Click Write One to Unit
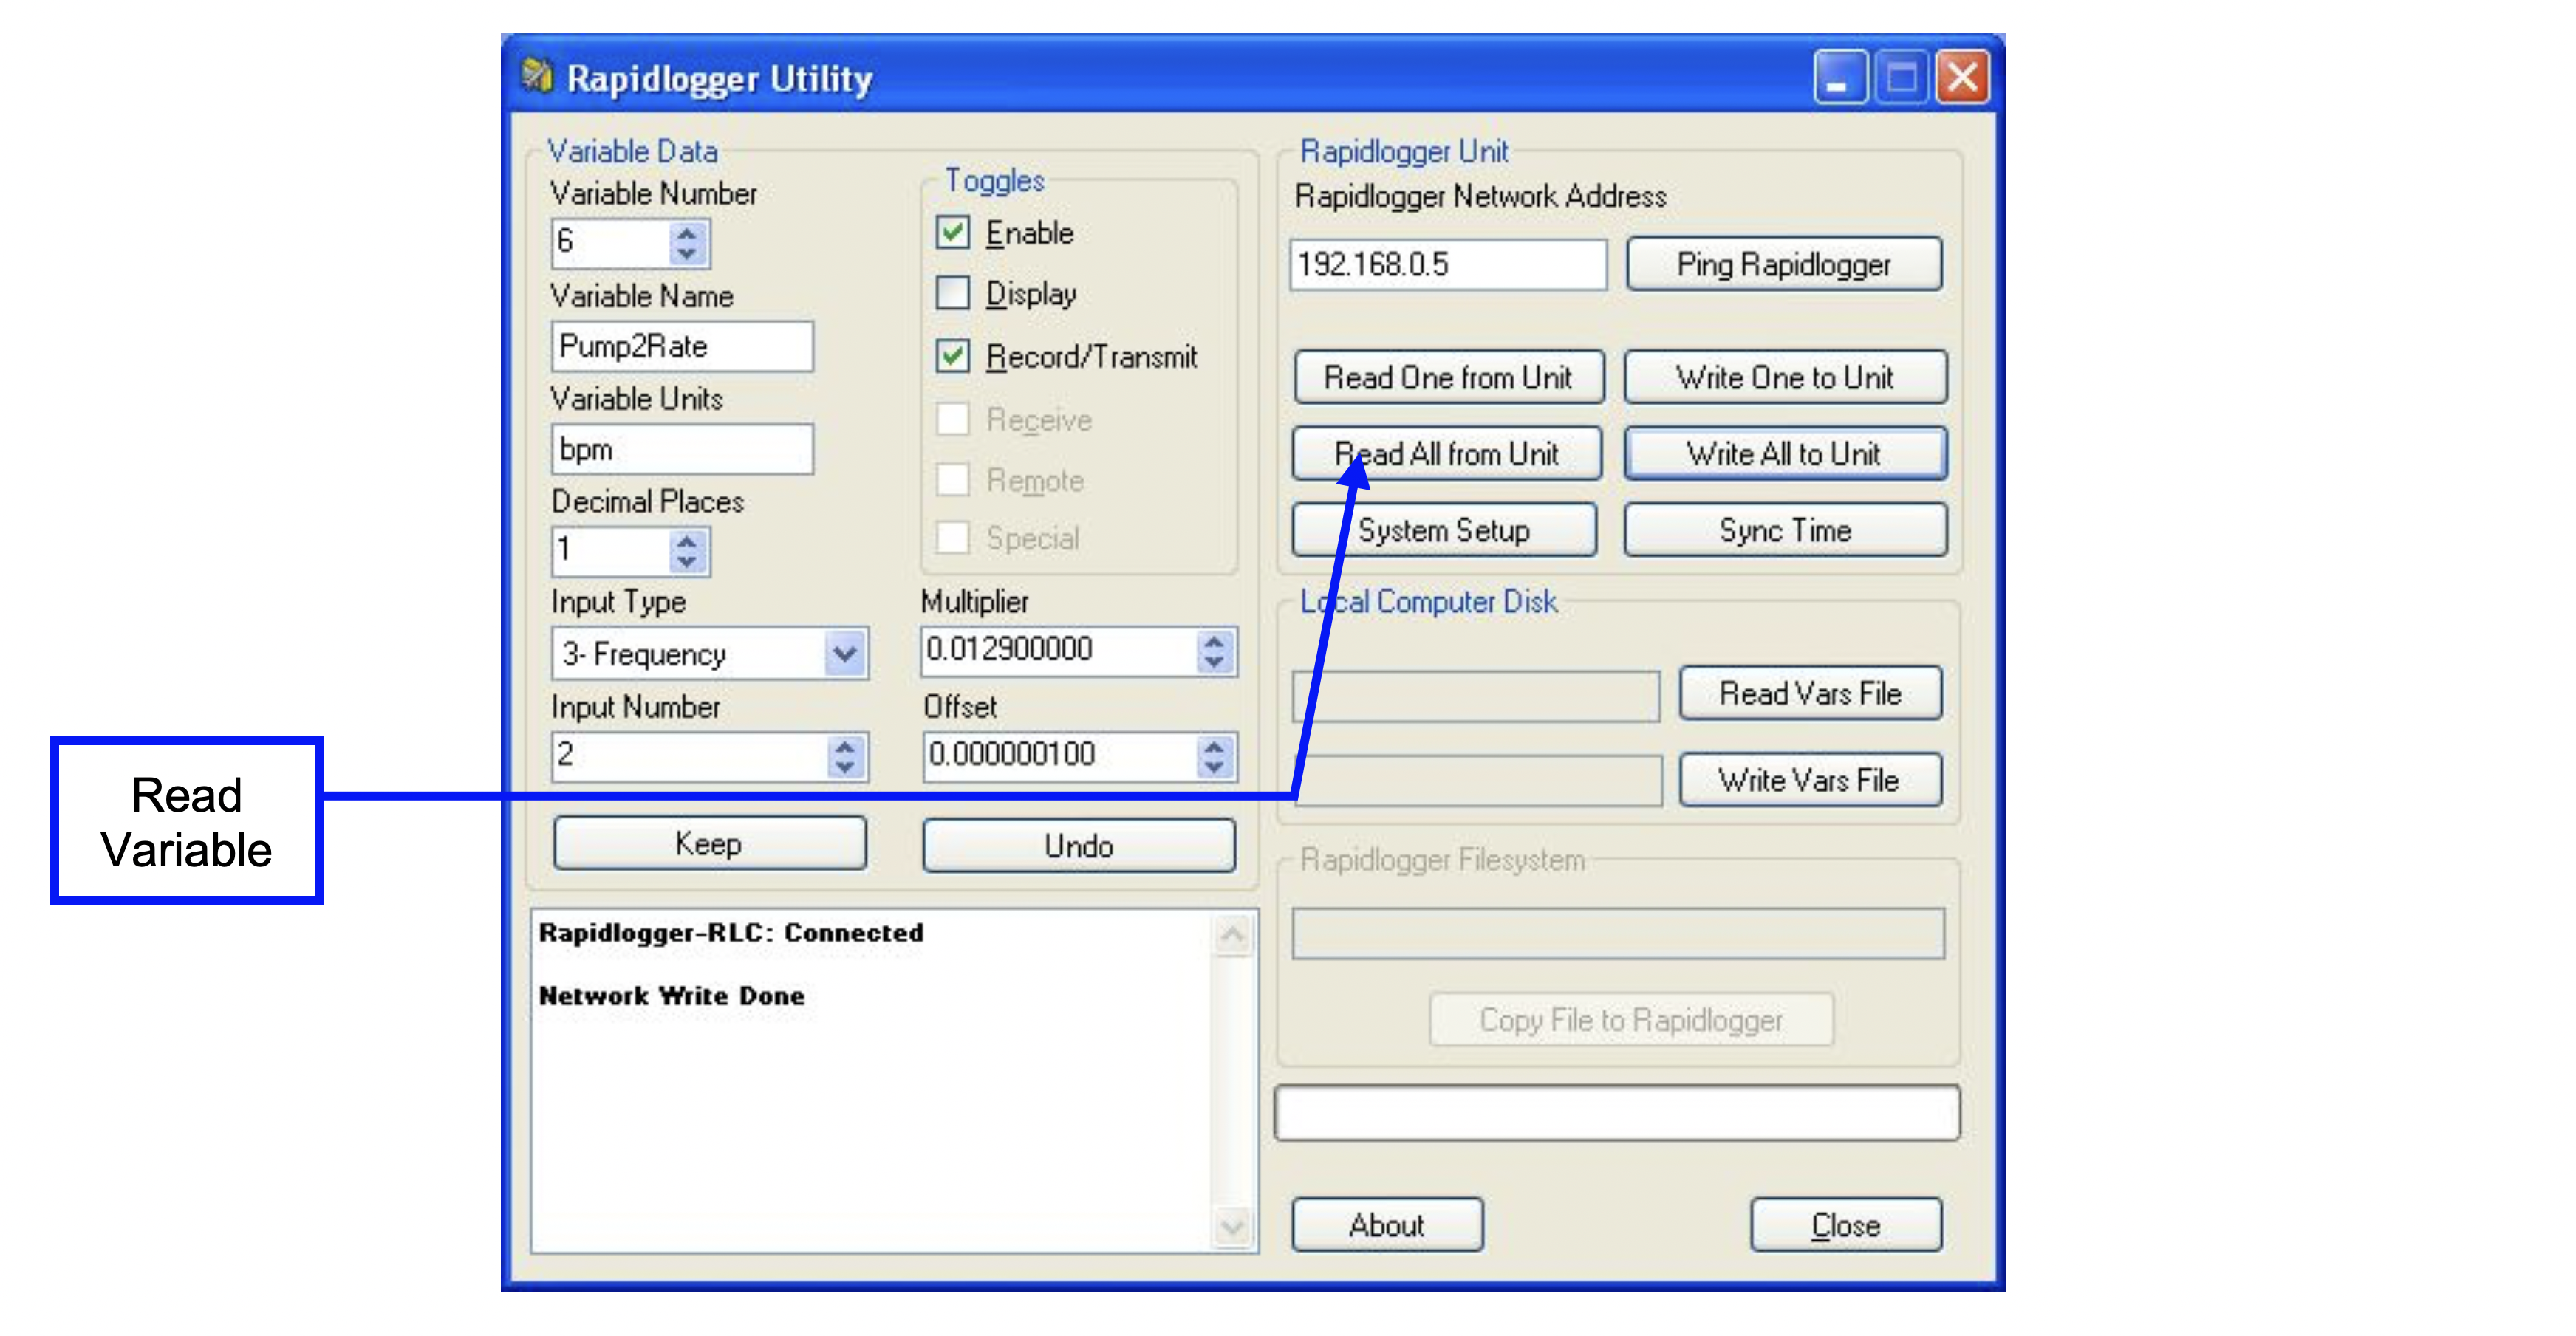Image resolution: width=2576 pixels, height=1336 pixels. click(x=1785, y=377)
